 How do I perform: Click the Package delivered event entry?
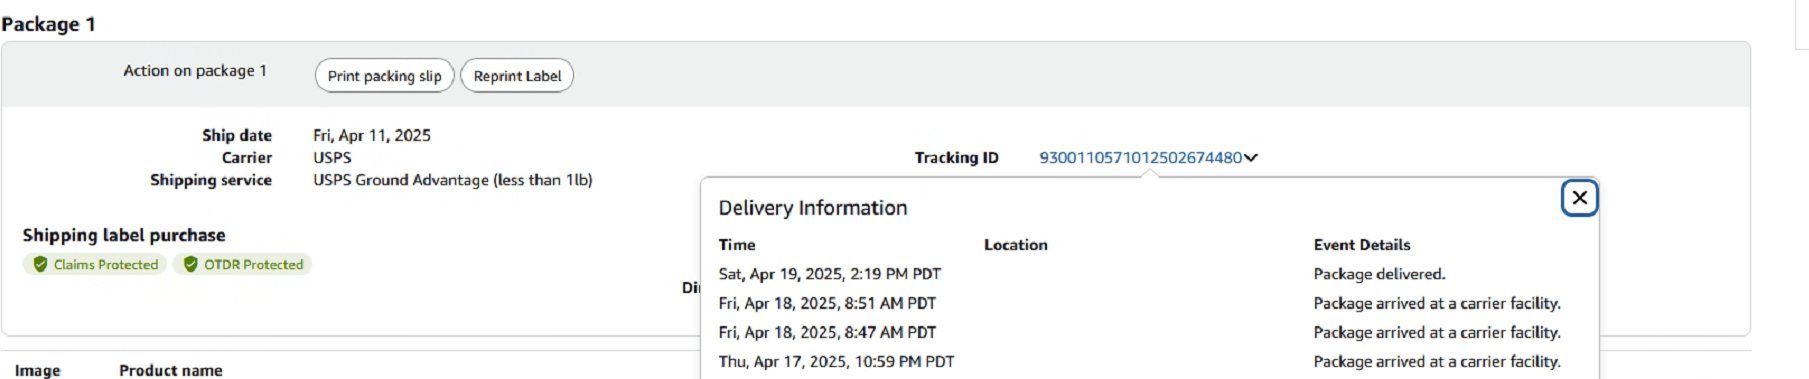point(1379,274)
